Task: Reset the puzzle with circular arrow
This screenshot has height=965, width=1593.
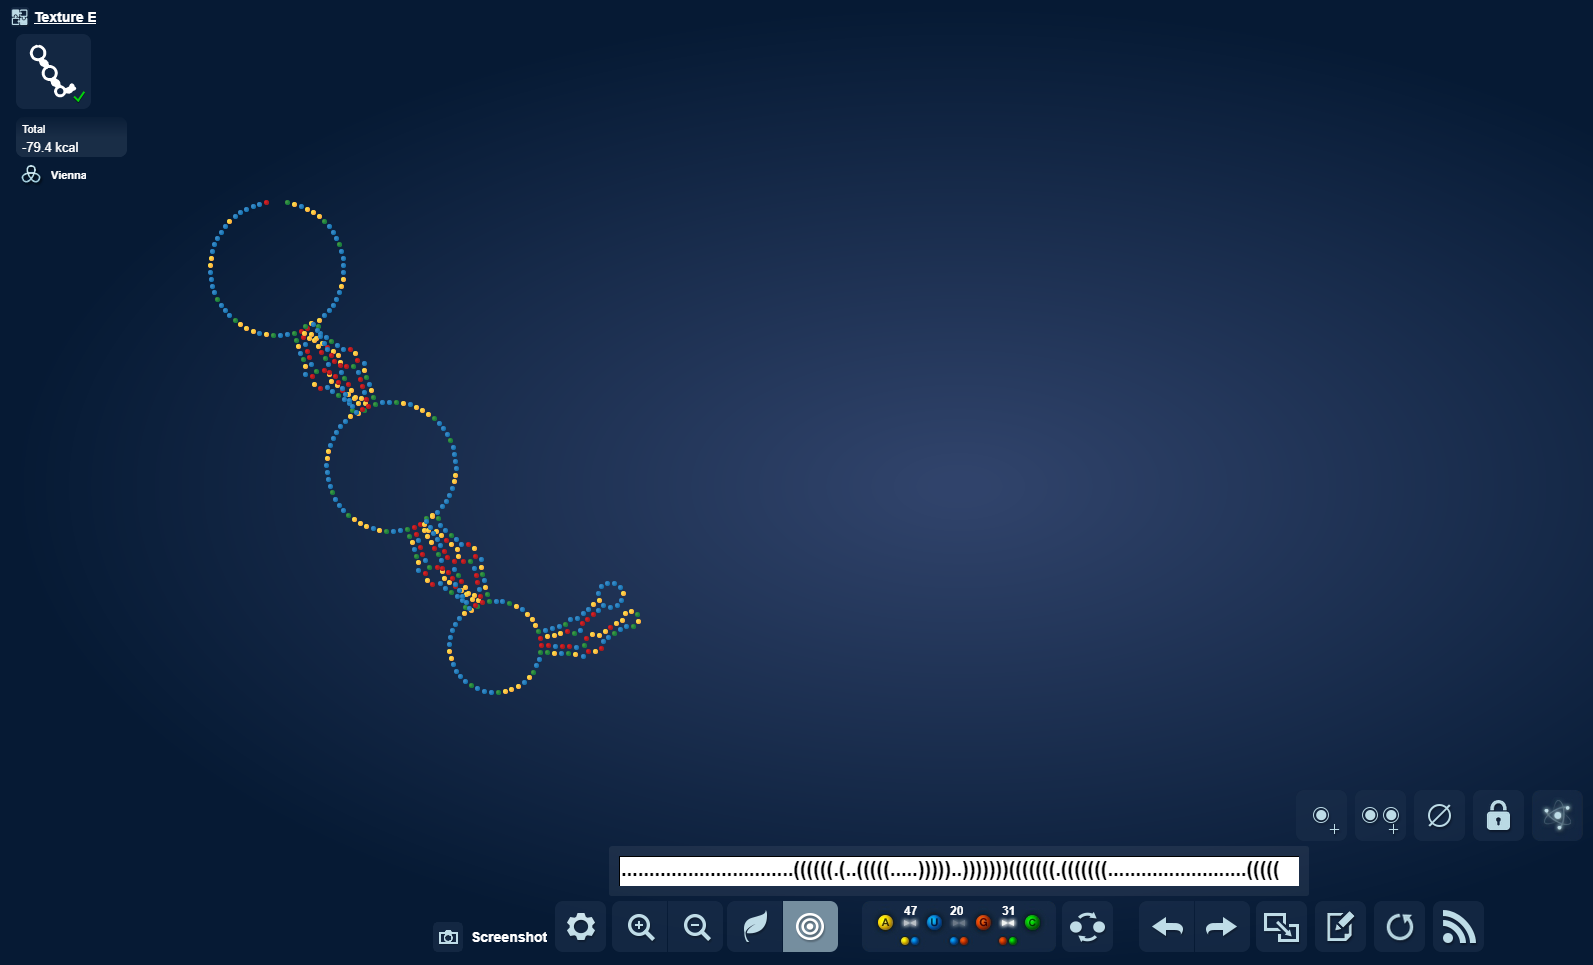Action: 1399,927
